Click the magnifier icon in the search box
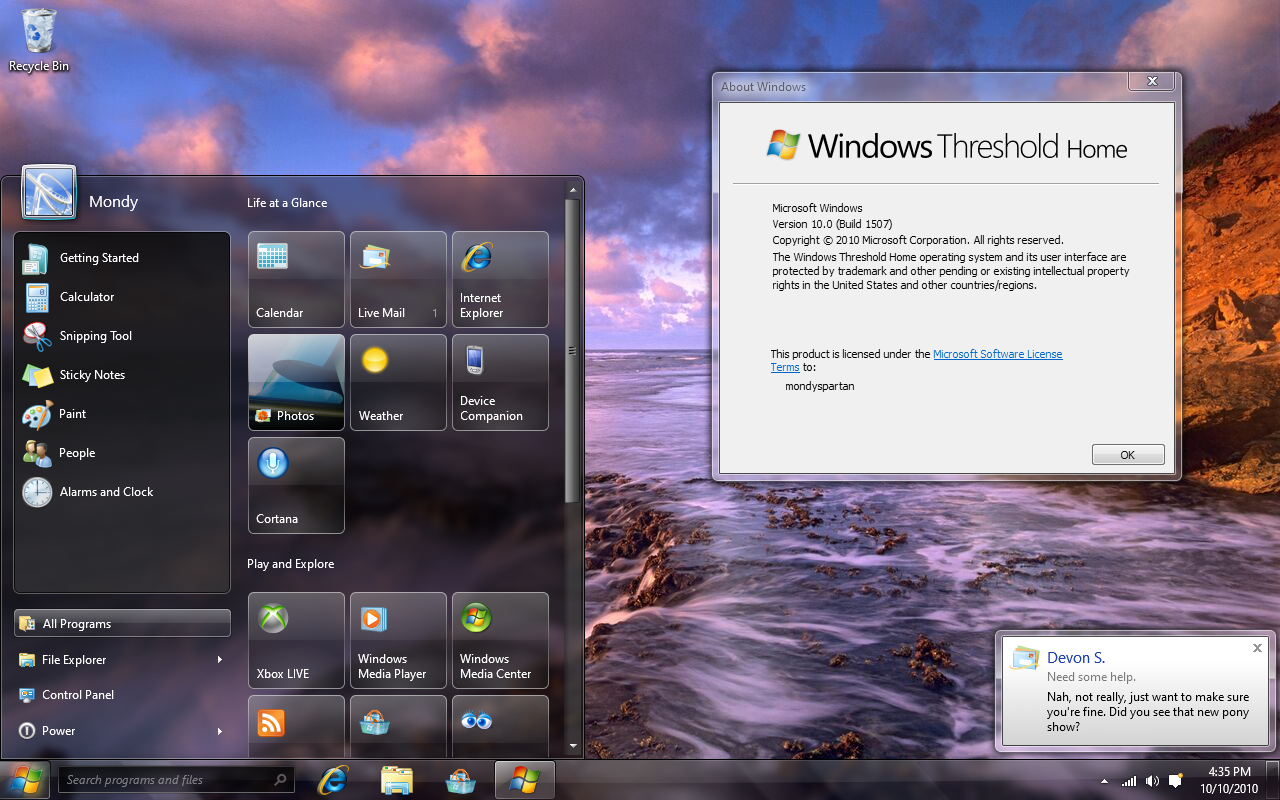1280x800 pixels. click(x=281, y=780)
